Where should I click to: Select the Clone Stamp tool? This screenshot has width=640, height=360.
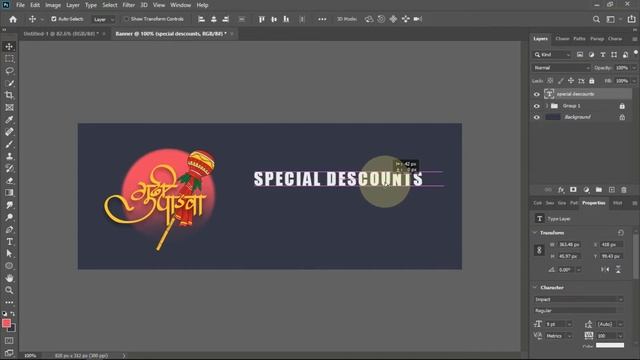tap(9, 156)
